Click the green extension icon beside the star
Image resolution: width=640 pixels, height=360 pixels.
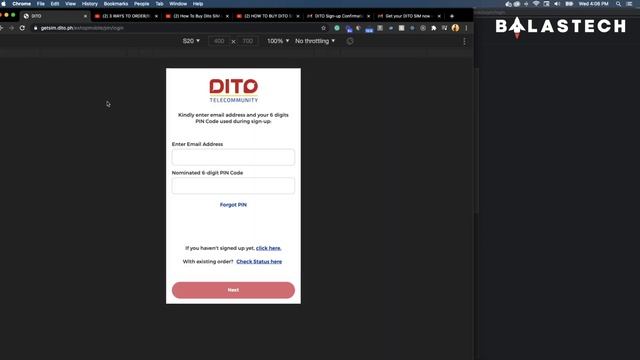point(337,28)
